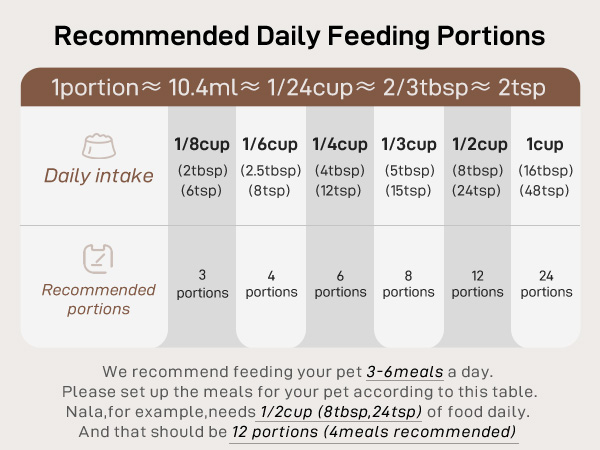Viewport: 600px width, 450px height.
Task: Click the "4 portions" table cell
Action: coord(271,283)
